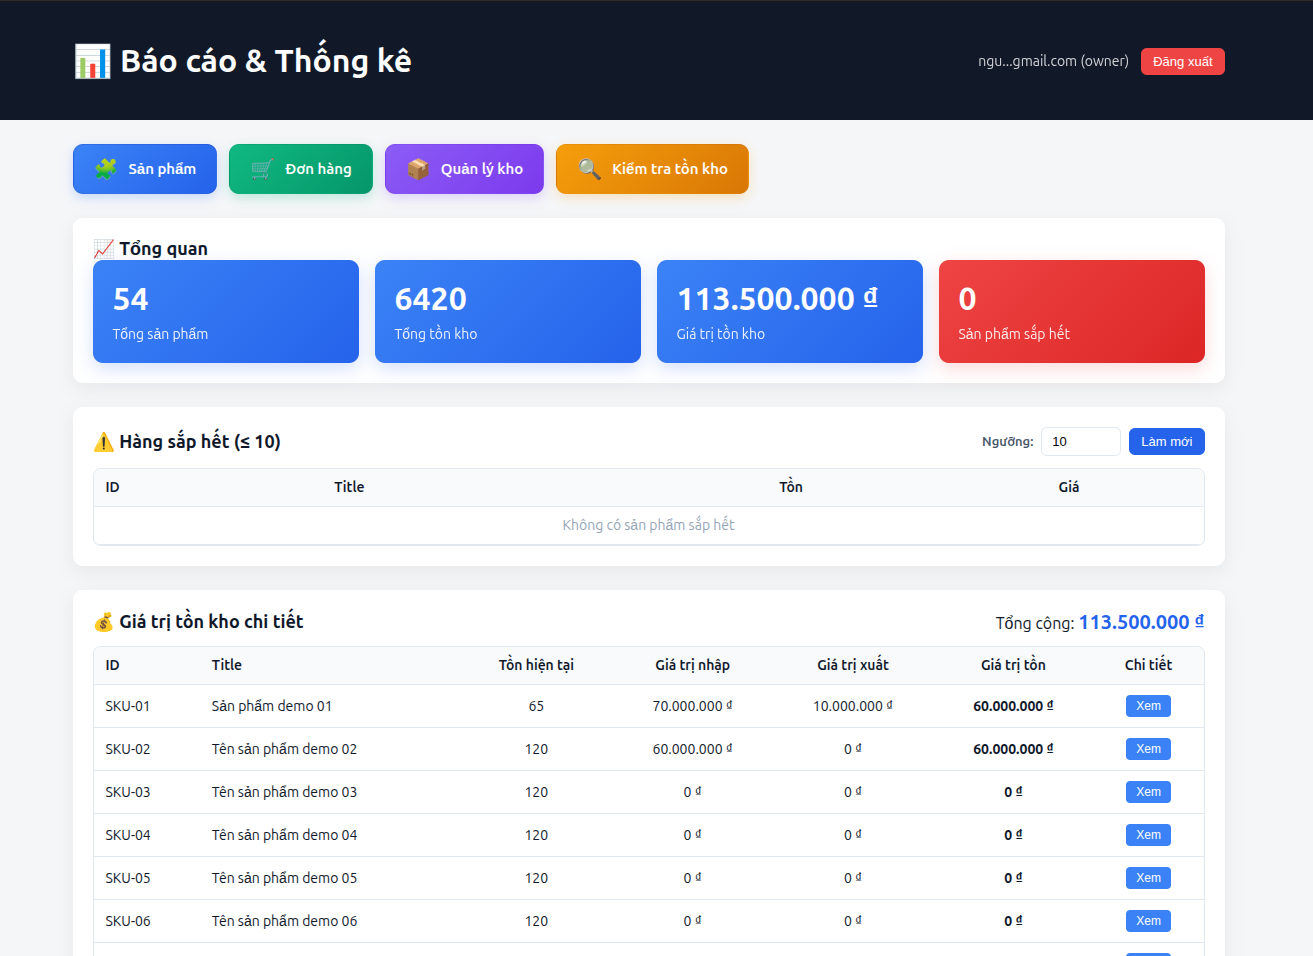Click the shopping cart icon on Đơn hàng
Viewport: 1313px width, 956px height.
[x=261, y=169]
